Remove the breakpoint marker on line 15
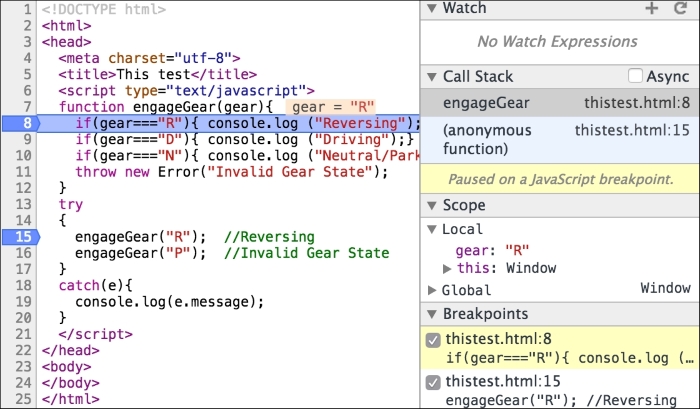The height and width of the screenshot is (409, 700). click(x=21, y=237)
